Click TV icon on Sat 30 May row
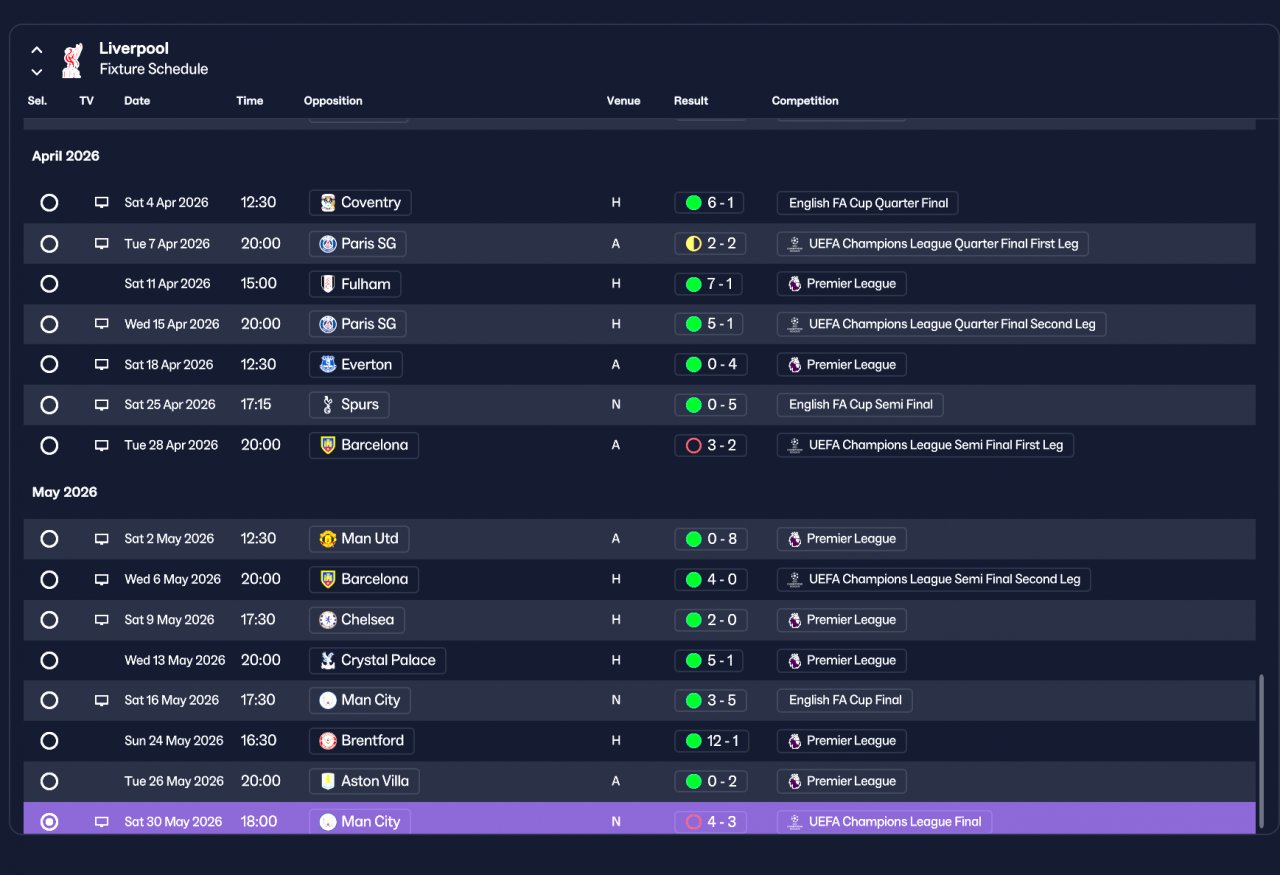This screenshot has width=1280, height=875. 101,822
